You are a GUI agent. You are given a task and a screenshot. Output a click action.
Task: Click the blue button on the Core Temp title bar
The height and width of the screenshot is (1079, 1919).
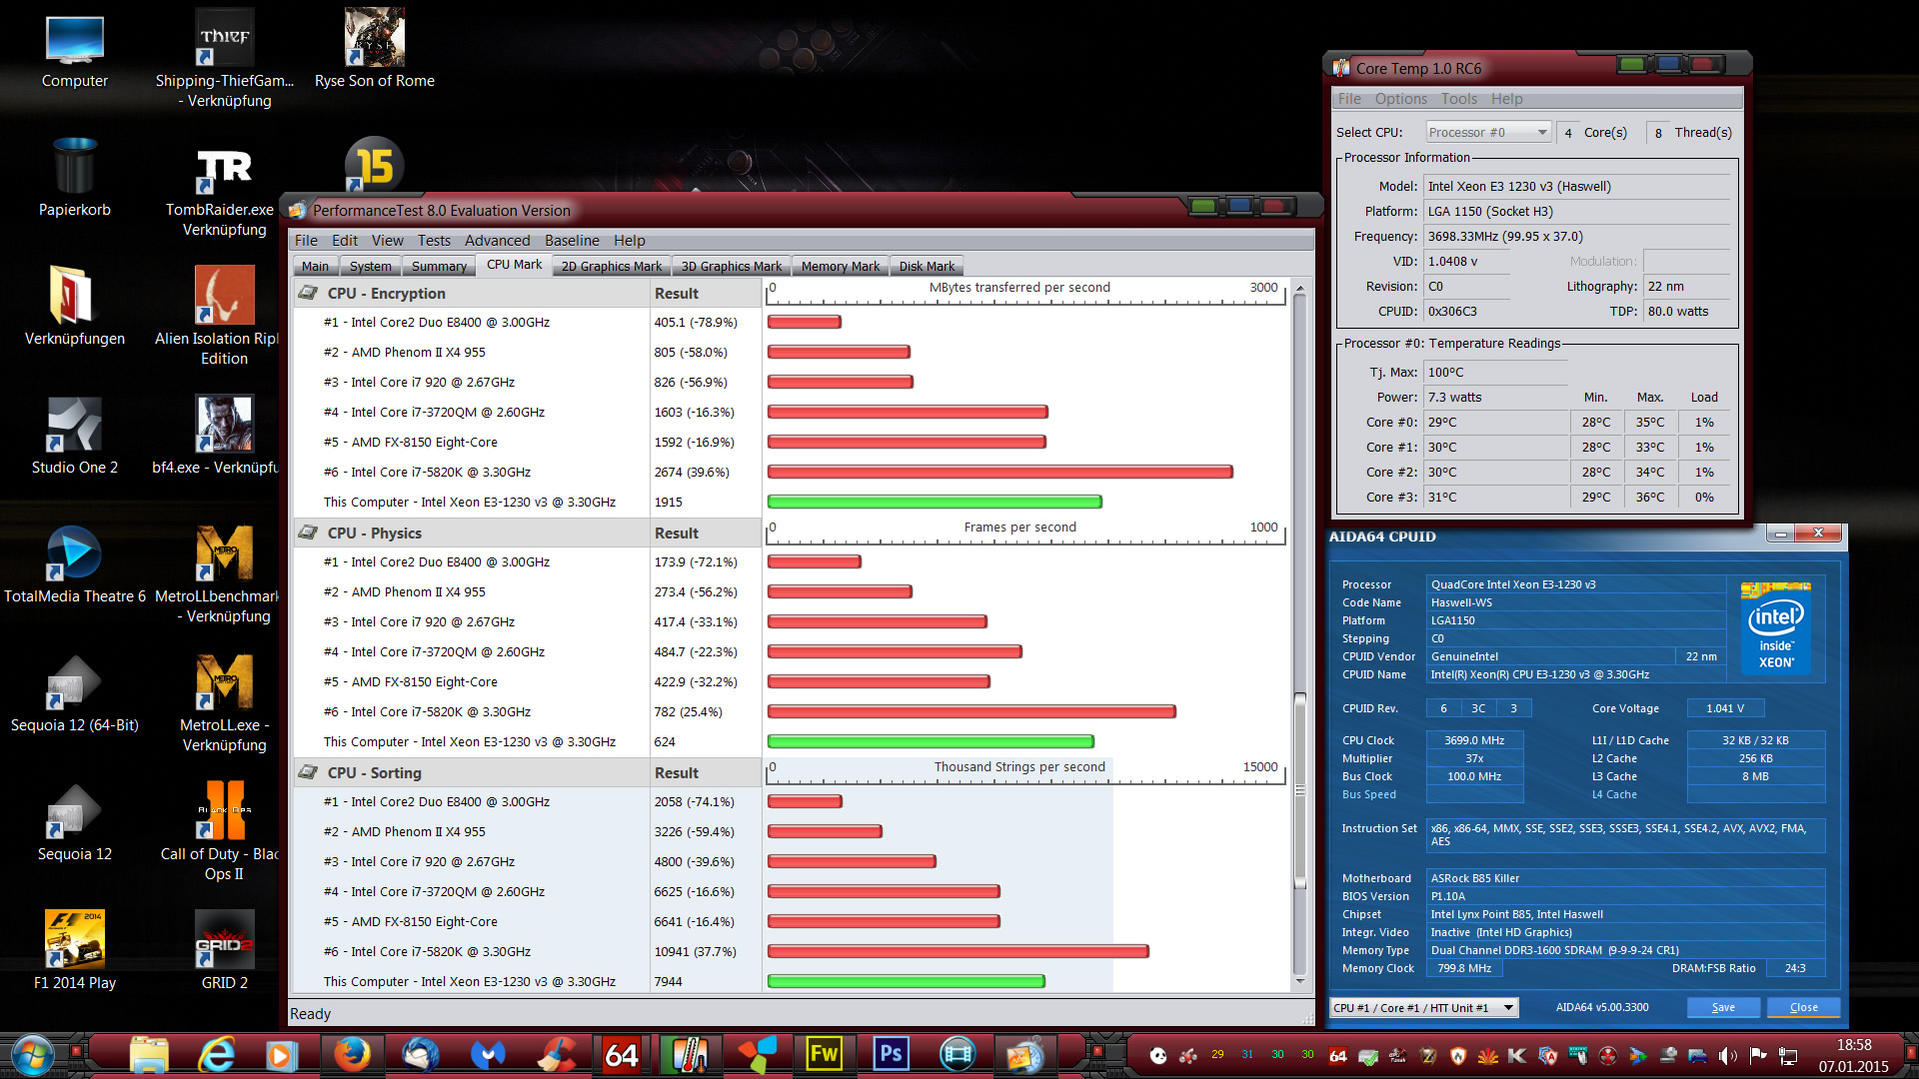tap(1667, 65)
